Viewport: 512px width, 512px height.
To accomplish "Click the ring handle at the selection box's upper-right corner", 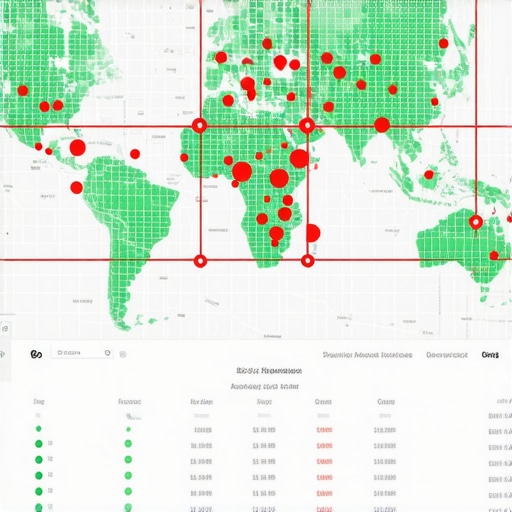I will click(307, 126).
